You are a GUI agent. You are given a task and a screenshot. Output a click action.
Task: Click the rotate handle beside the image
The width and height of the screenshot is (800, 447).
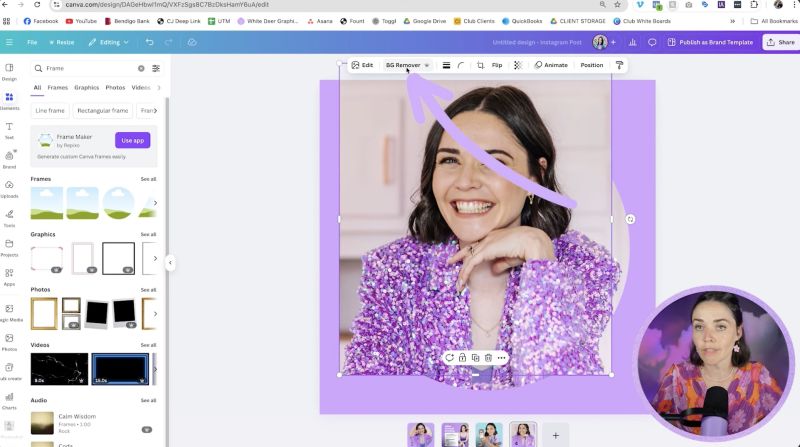[x=630, y=219]
